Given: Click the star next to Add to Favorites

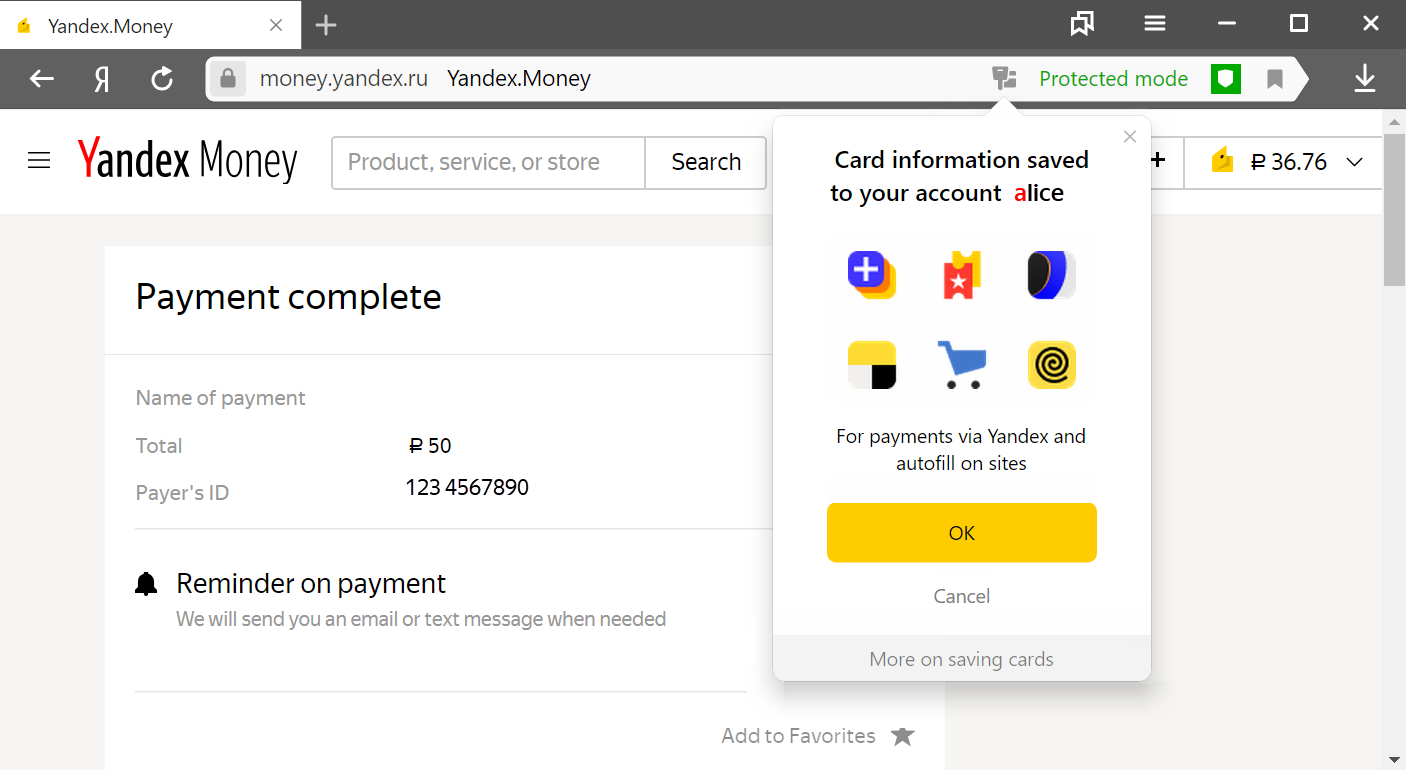Looking at the screenshot, I should click(x=903, y=736).
